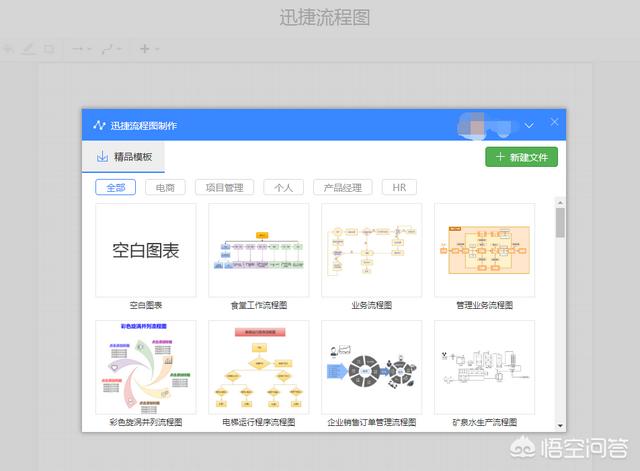Pick the 业务流程图 template thumbnail

point(372,250)
